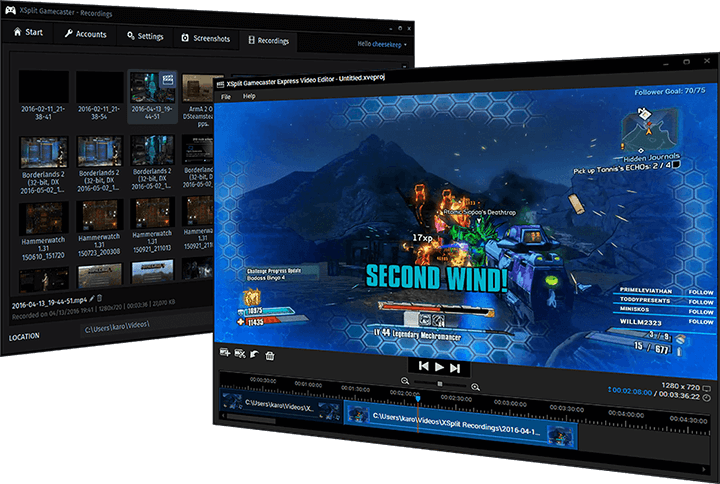Click the clock icon beside the total duration
The height and width of the screenshot is (484, 720).
tap(707, 398)
